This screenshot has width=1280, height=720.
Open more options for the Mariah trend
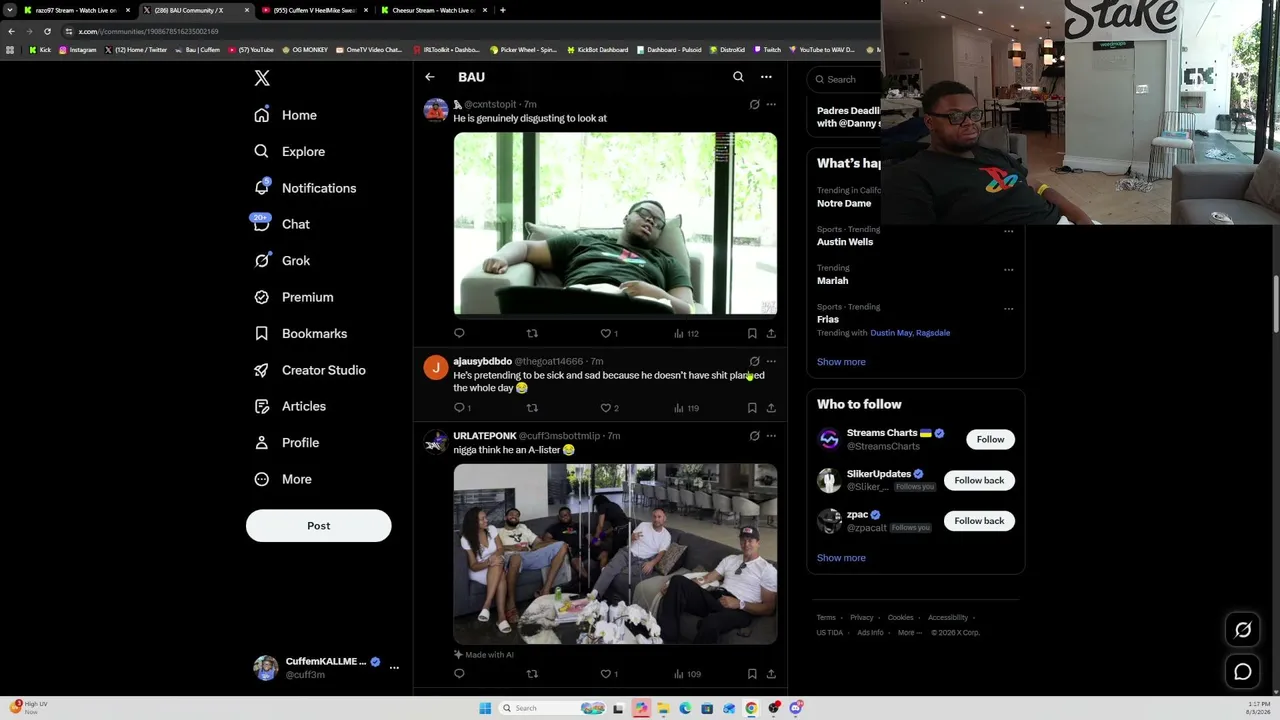coord(1008,269)
